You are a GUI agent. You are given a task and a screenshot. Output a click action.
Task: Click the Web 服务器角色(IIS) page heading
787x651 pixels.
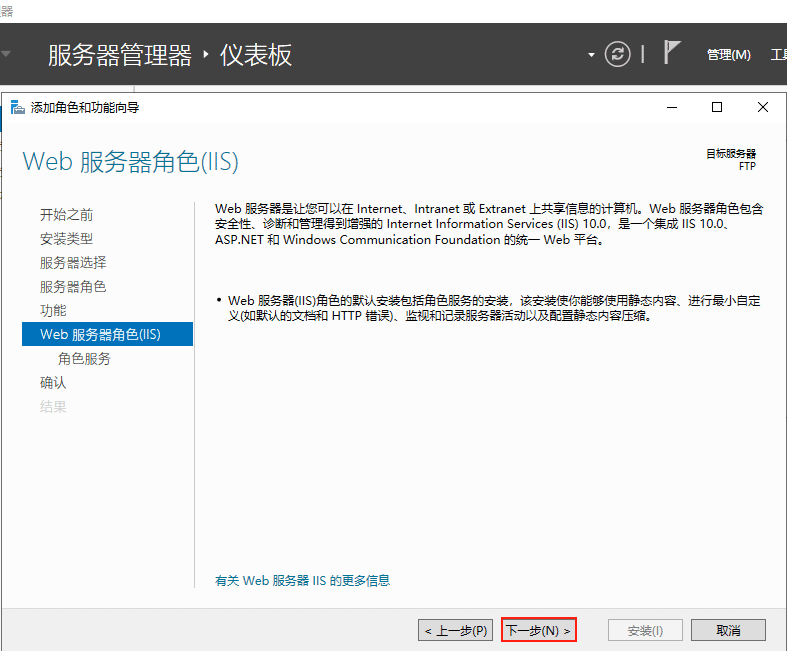130,162
